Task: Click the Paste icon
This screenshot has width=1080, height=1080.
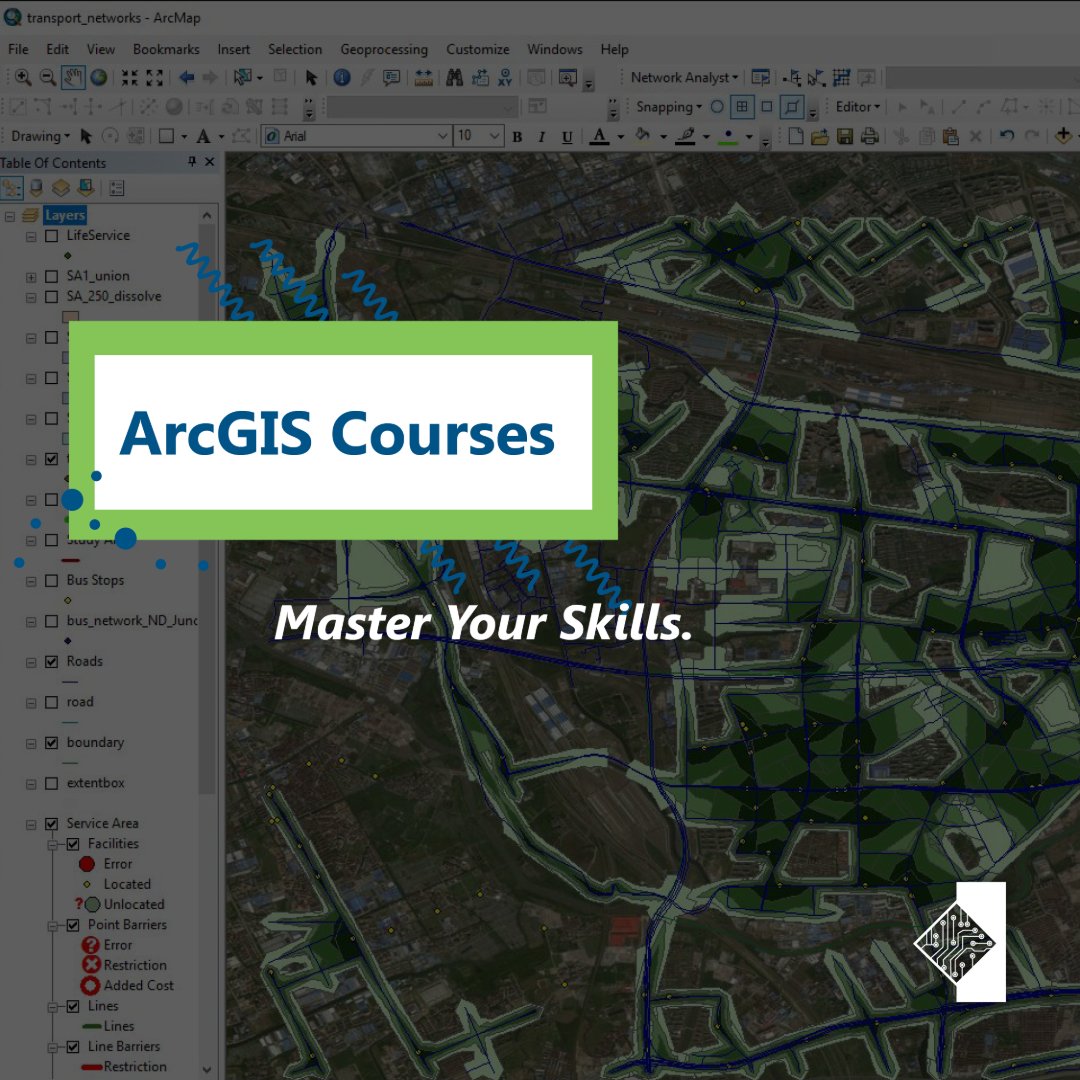Action: (951, 136)
